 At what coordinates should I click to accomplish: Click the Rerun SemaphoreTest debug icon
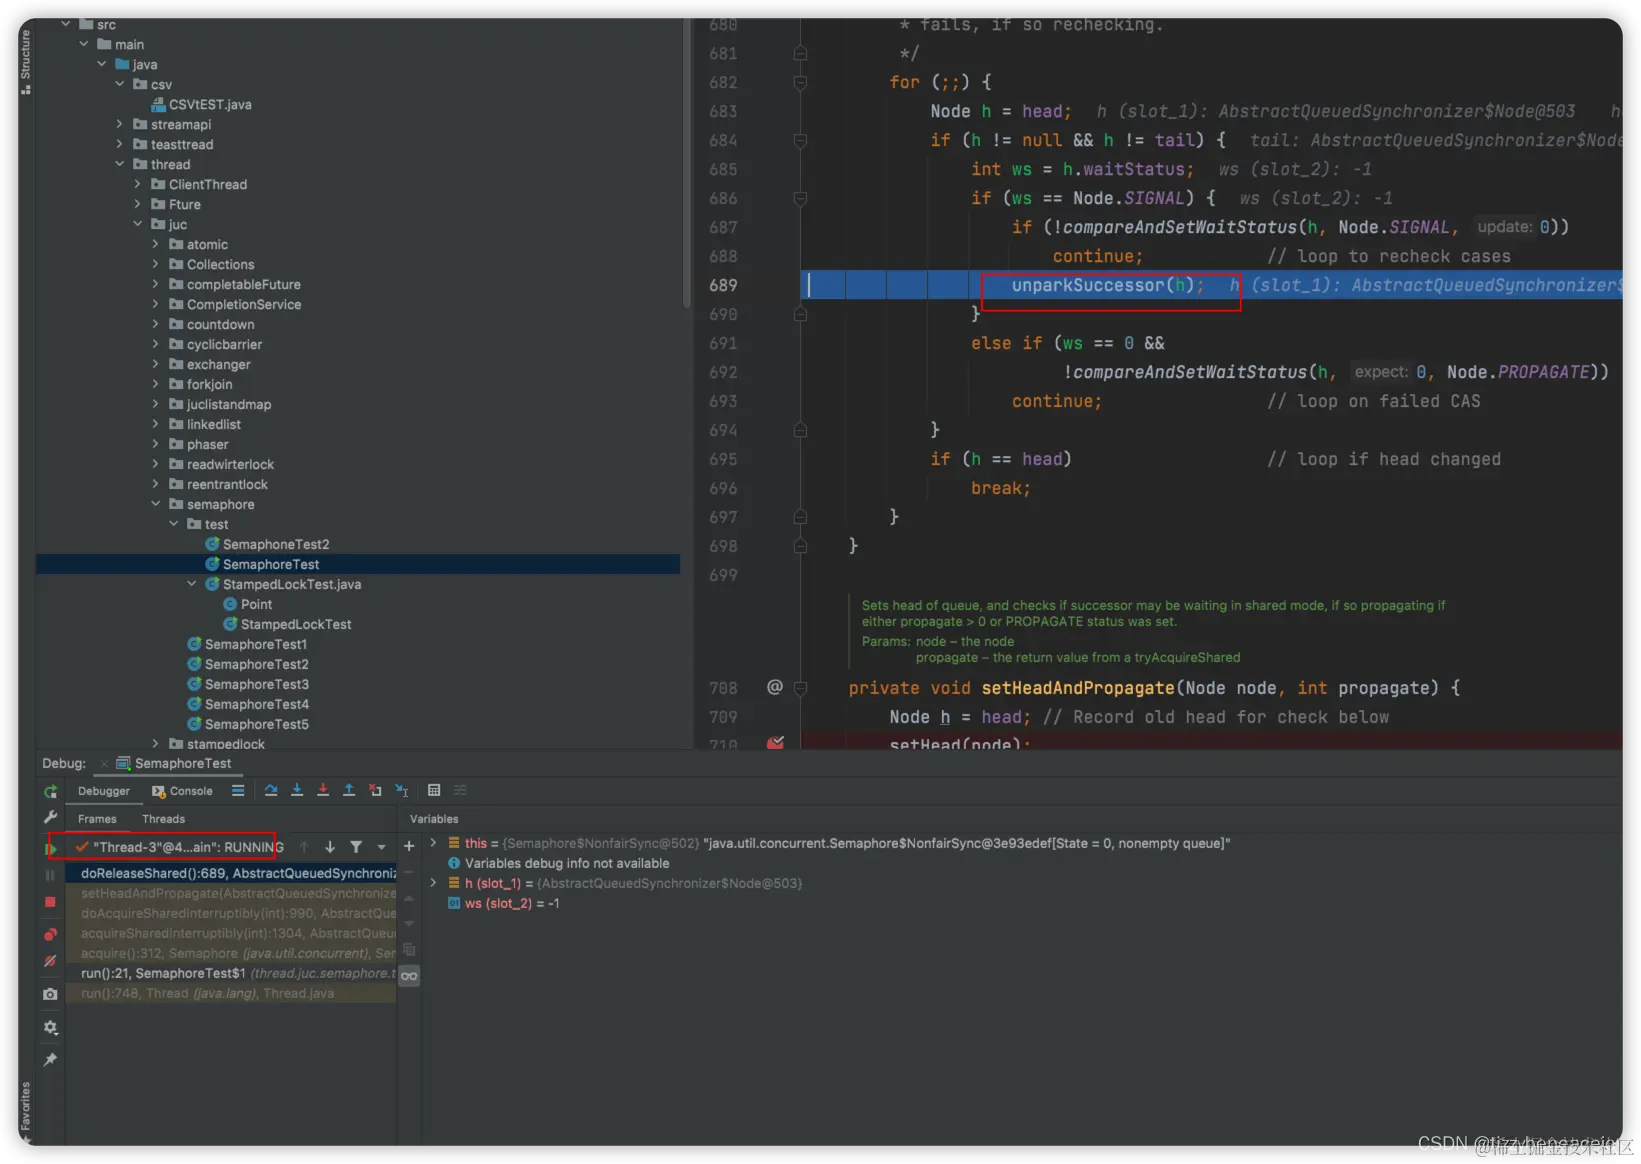50,791
